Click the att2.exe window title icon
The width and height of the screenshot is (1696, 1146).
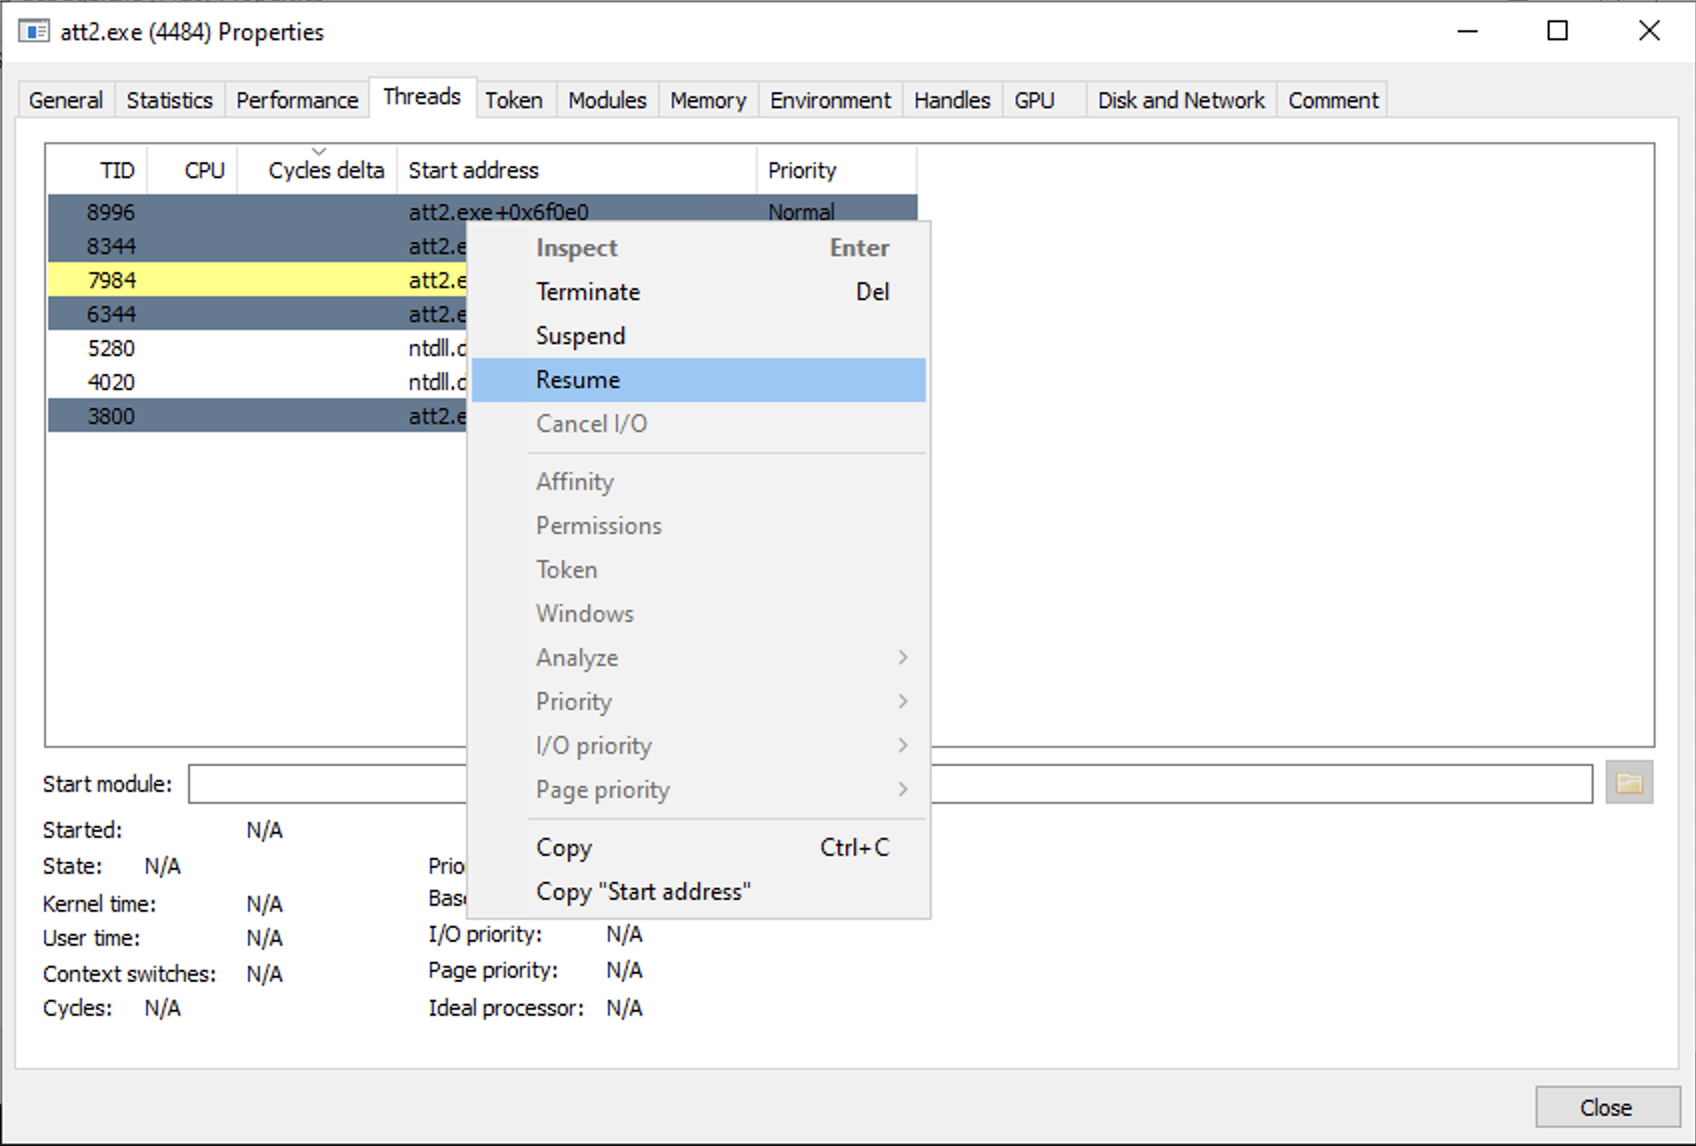(x=33, y=32)
